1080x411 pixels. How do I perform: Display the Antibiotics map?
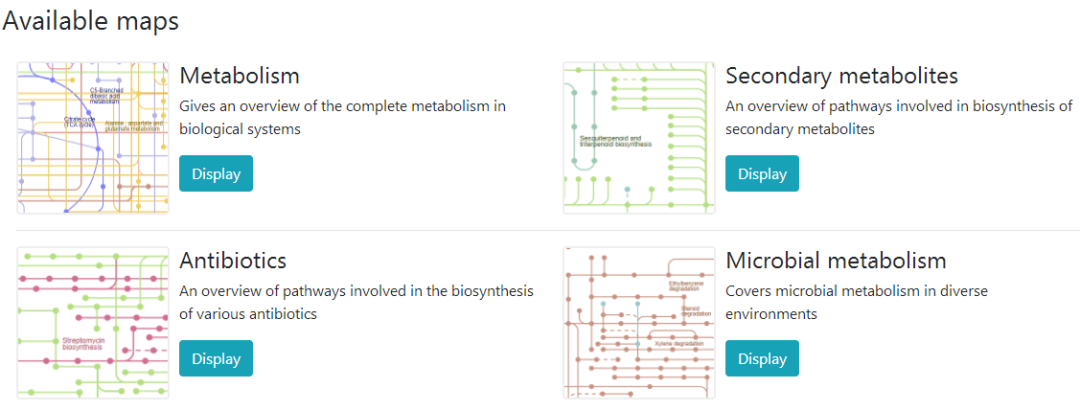pyautogui.click(x=216, y=358)
